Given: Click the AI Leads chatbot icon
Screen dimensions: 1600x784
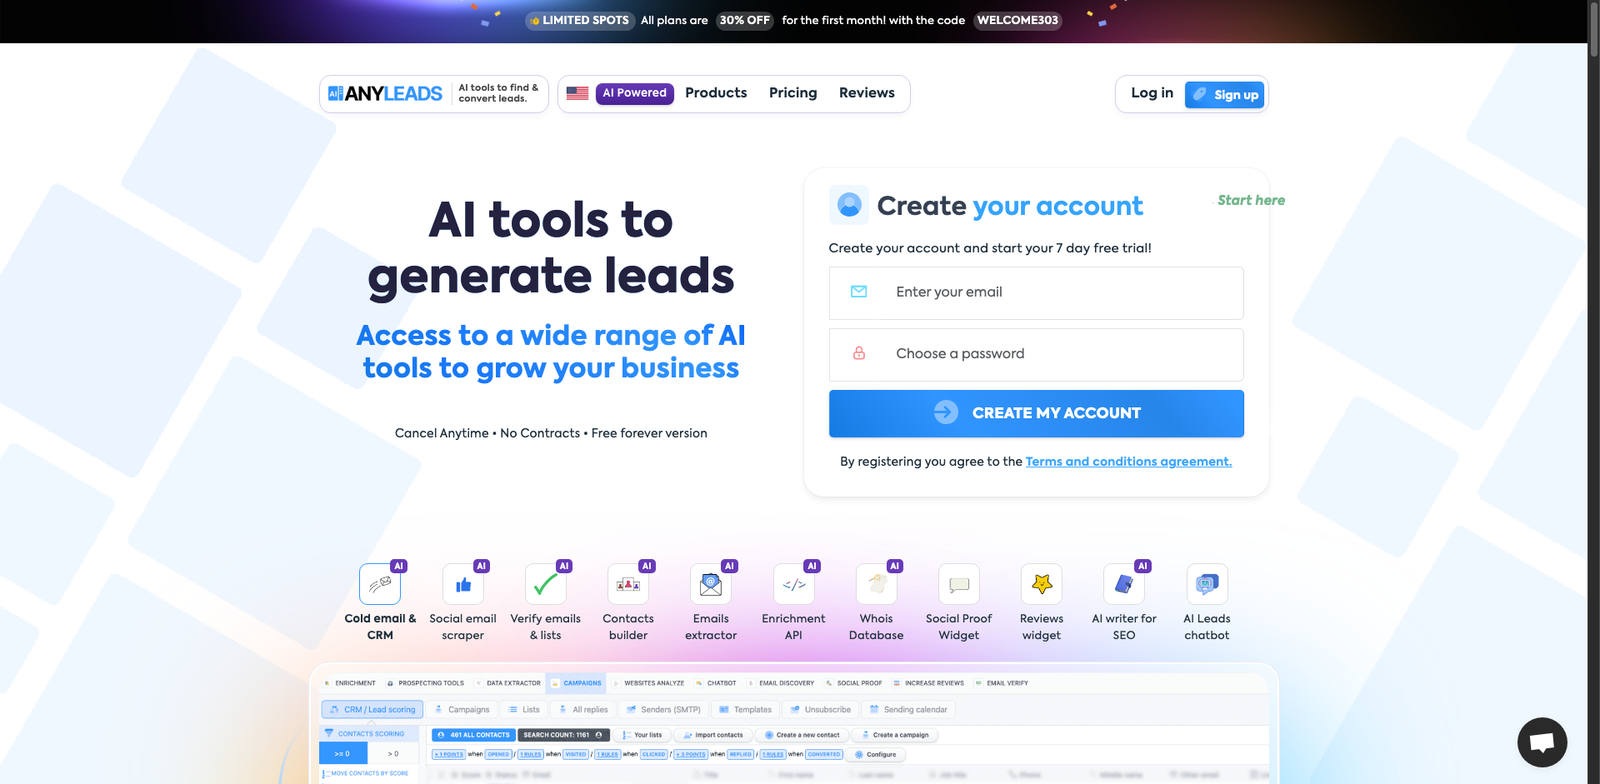Looking at the screenshot, I should point(1207,584).
